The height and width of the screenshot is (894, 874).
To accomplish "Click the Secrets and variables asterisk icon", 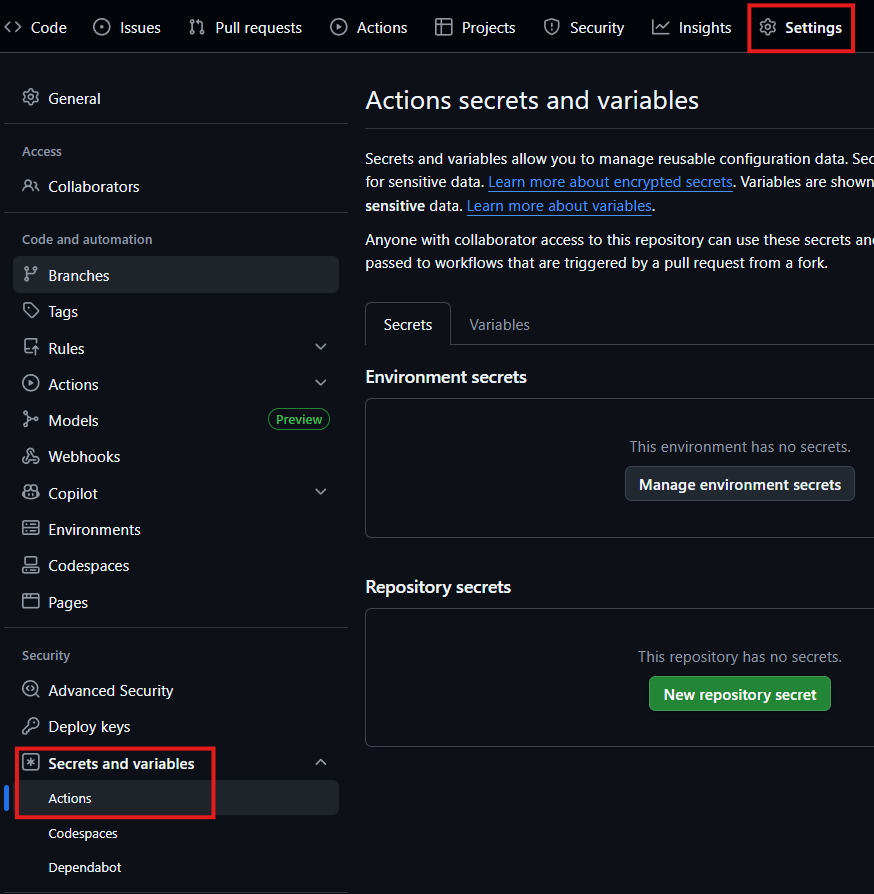I will (x=31, y=762).
